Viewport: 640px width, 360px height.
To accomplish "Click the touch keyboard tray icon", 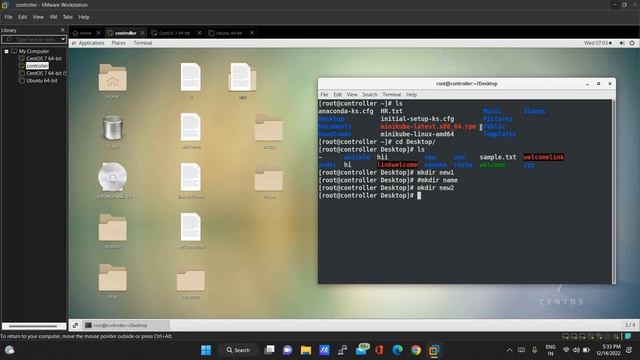I will [521, 350].
